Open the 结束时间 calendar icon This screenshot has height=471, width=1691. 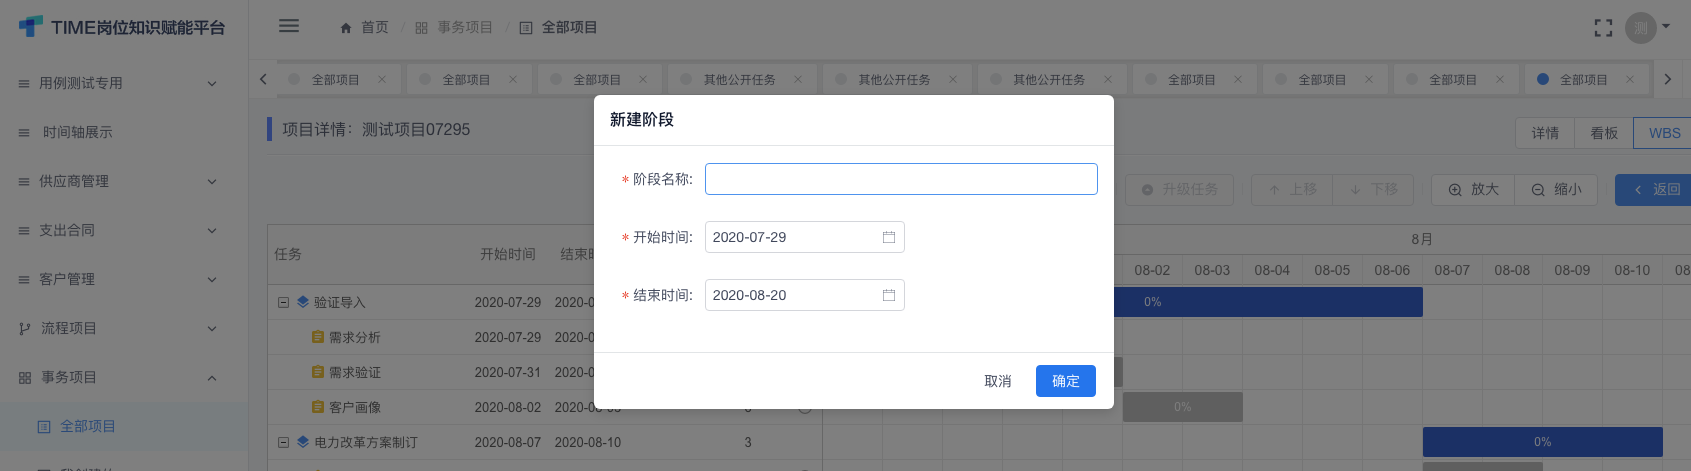(x=888, y=295)
